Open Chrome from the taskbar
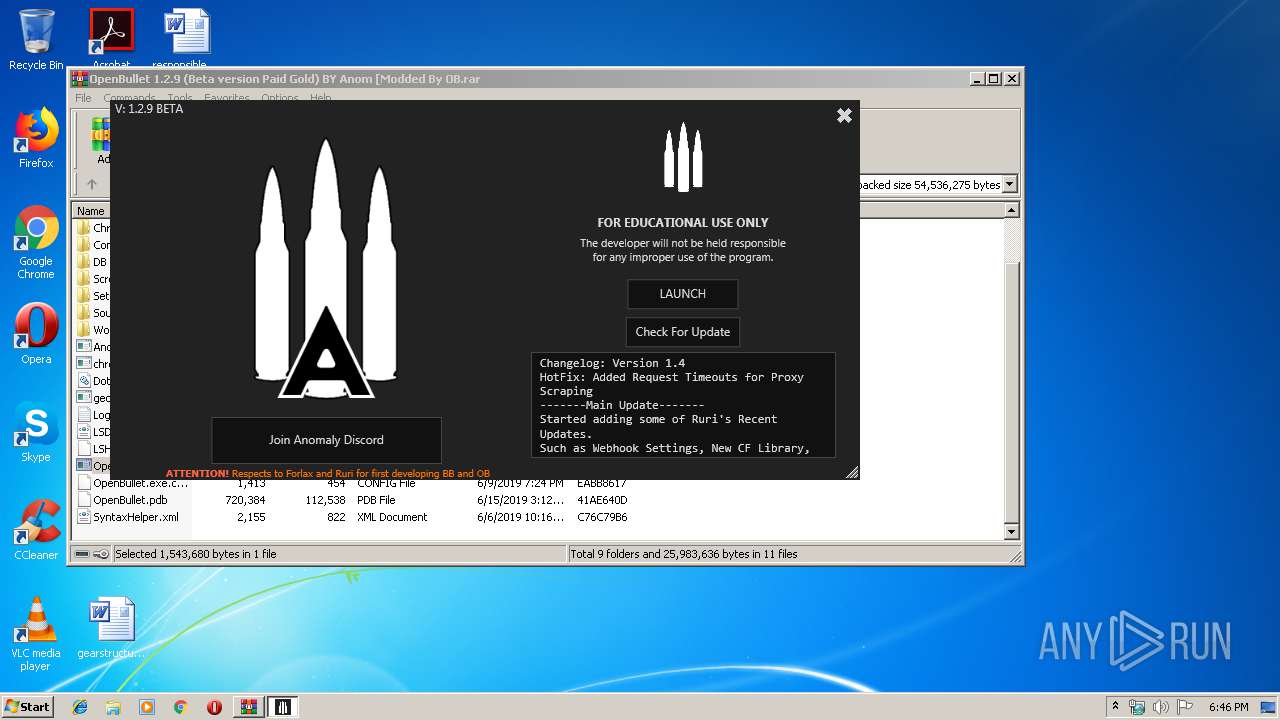The width and height of the screenshot is (1280, 720). click(x=180, y=706)
